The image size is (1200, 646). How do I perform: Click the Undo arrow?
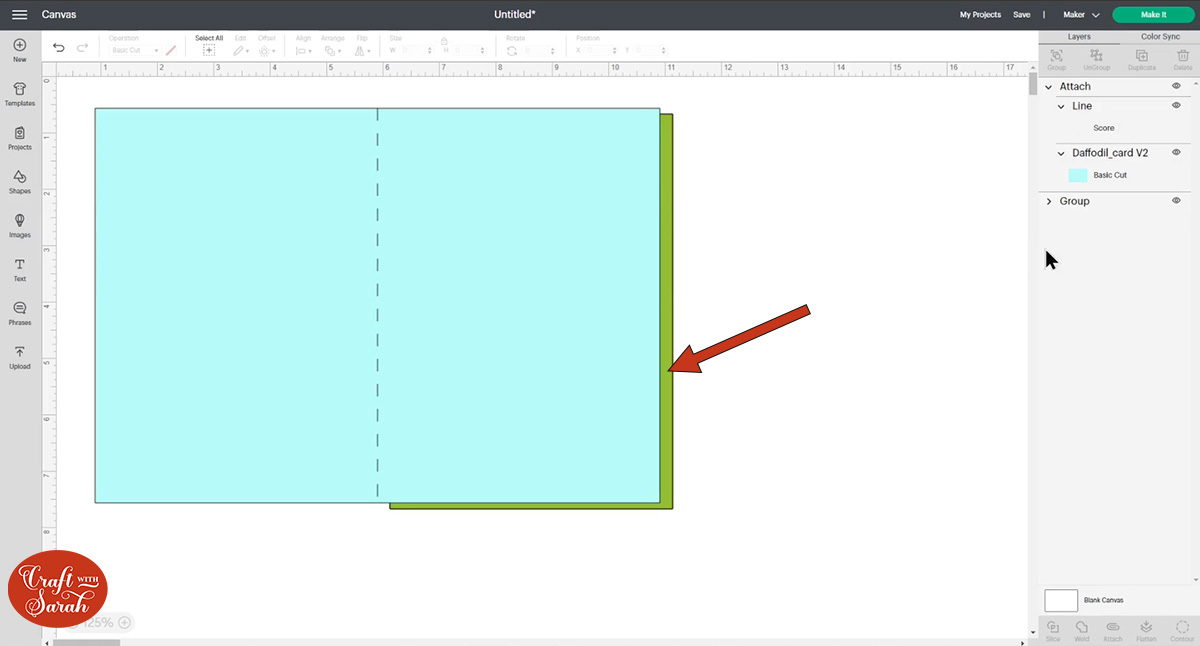59,47
